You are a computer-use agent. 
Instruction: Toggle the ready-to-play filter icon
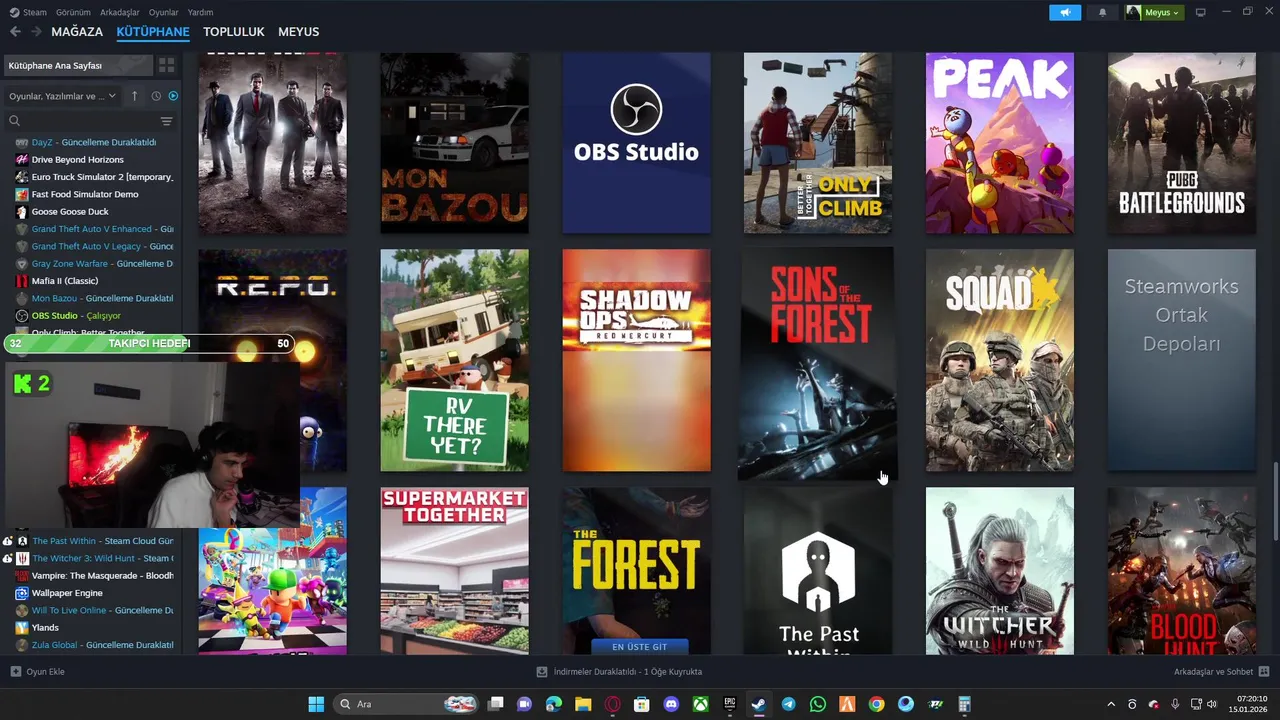173,96
